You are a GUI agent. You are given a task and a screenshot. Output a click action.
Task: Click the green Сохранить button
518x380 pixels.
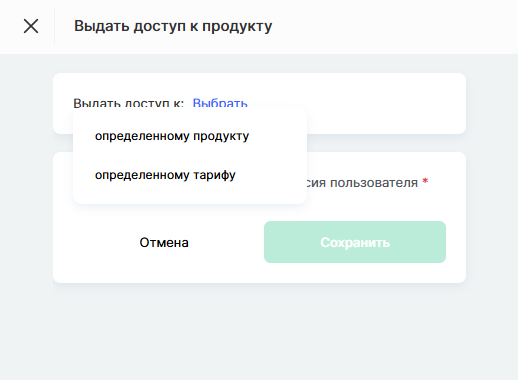coord(355,242)
